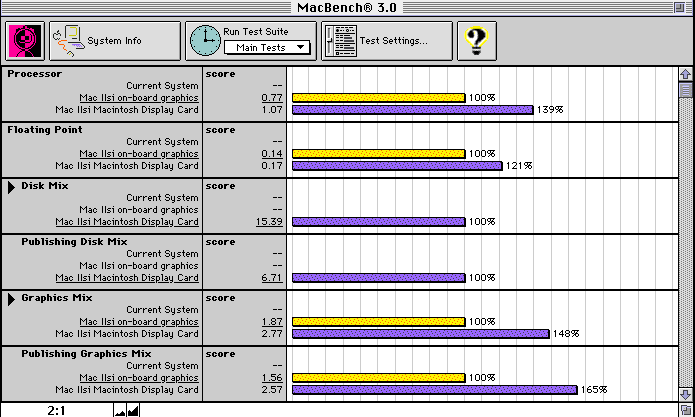Click the purple 165% Publishing Graphics bar
This screenshot has height=417, width=695.
[x=435, y=390]
